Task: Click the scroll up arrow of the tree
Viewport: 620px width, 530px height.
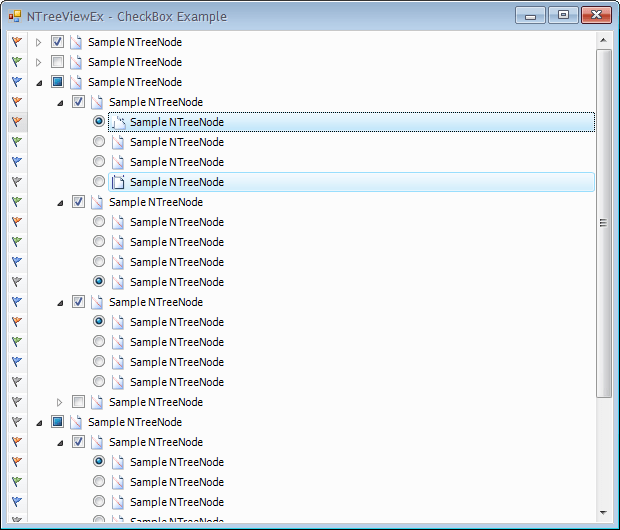Action: (603, 40)
